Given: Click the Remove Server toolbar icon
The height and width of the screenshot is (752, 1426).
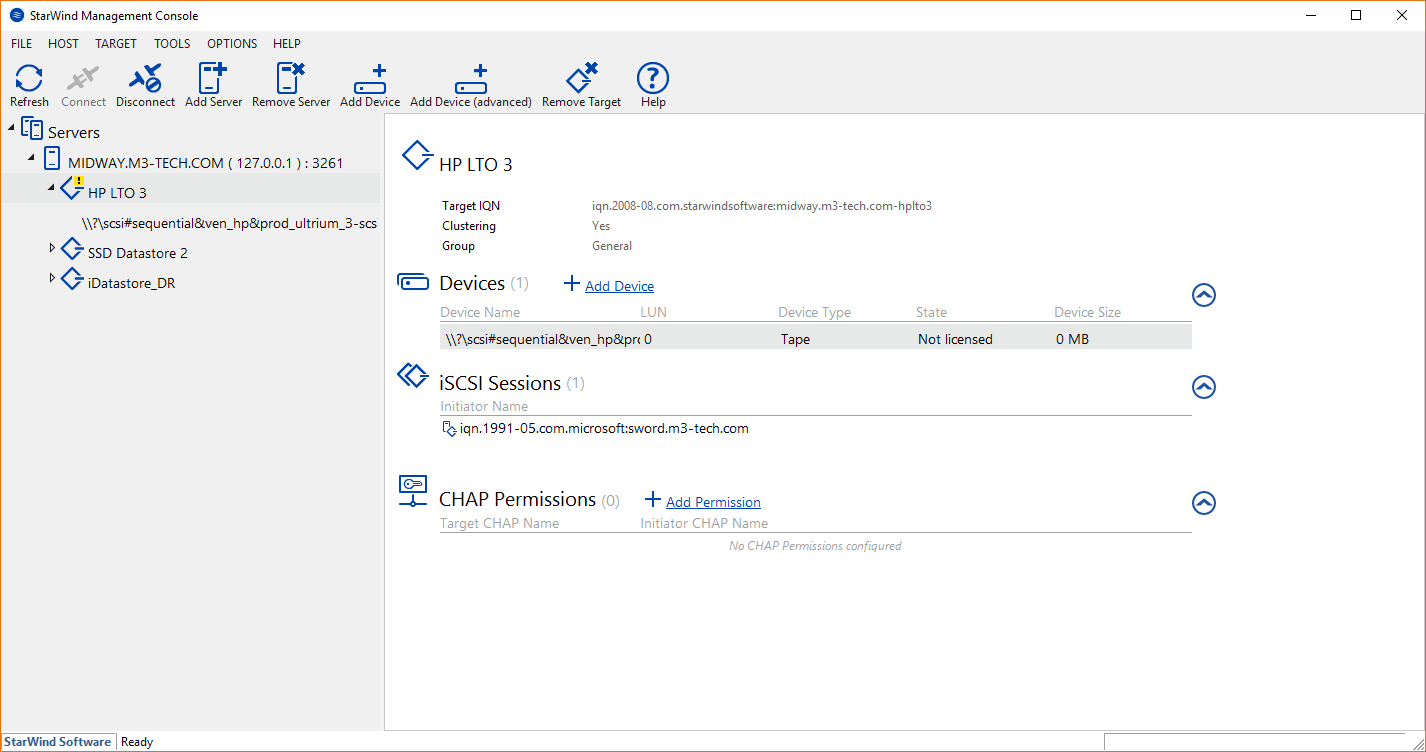Looking at the screenshot, I should (x=291, y=78).
